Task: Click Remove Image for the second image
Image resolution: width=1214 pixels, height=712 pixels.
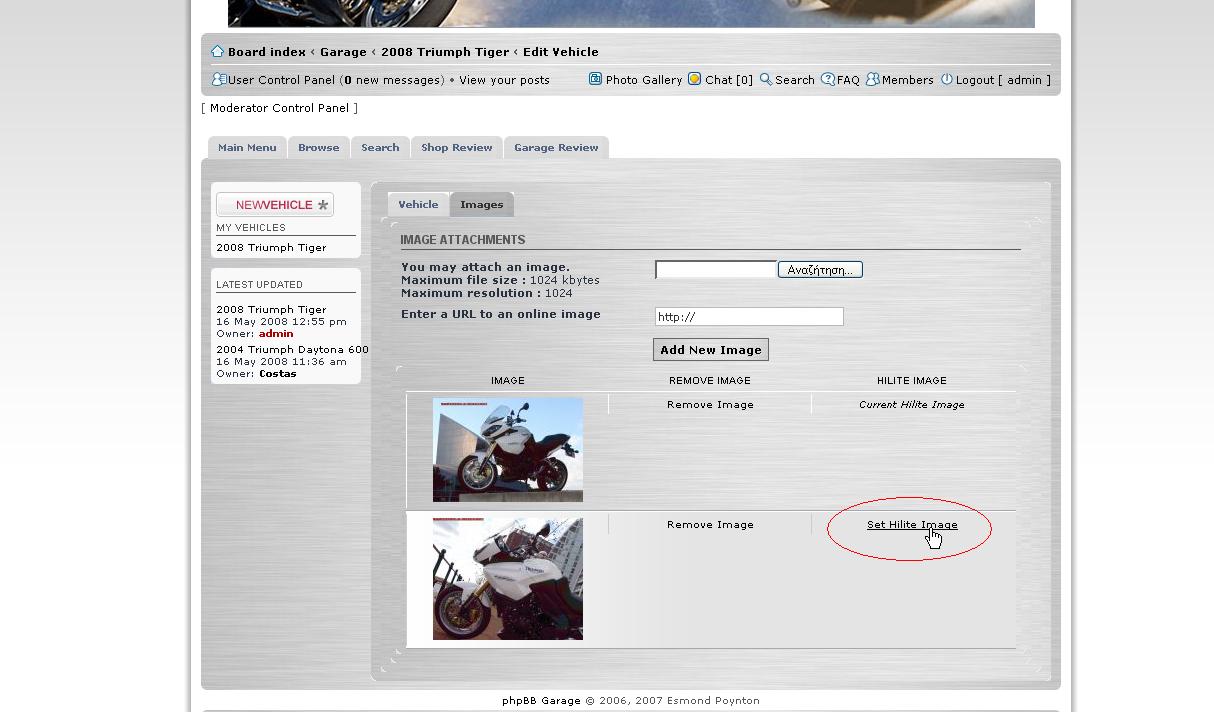Action: pos(710,525)
